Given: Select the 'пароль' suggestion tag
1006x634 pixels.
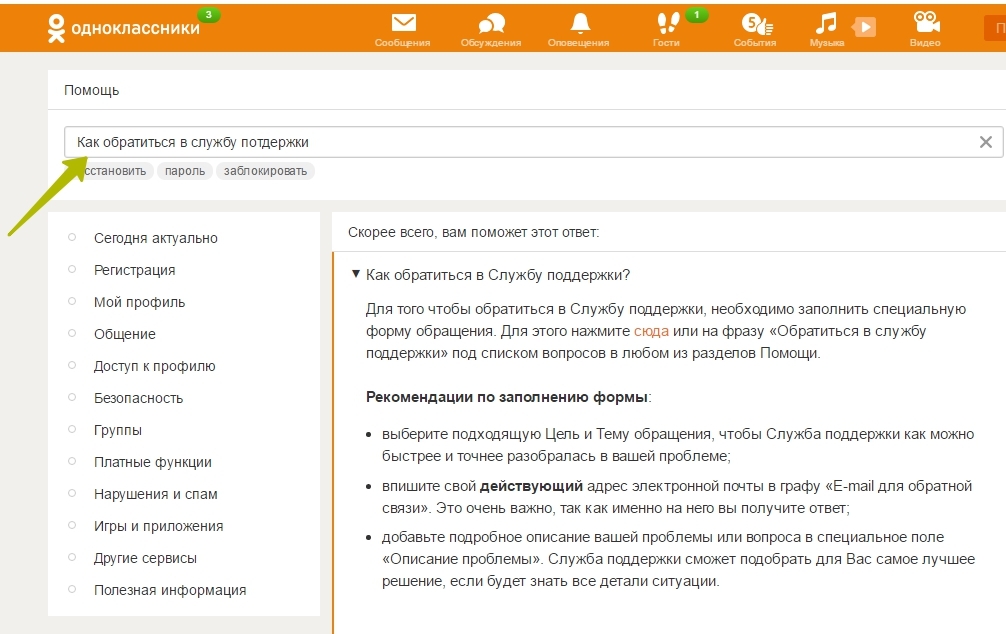Looking at the screenshot, I should pos(185,171).
